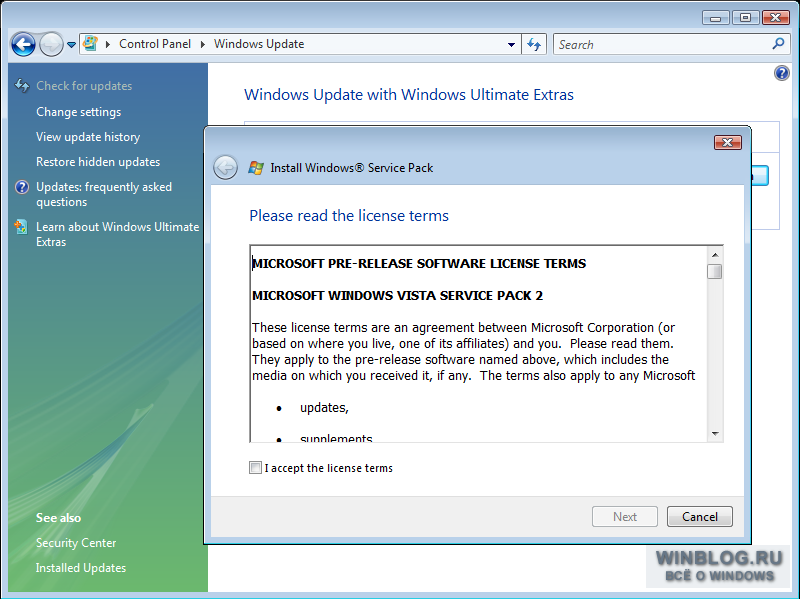This screenshot has height=599, width=800.
Task: Open Learn about Windows Ultimate Extras
Action: click(x=117, y=234)
